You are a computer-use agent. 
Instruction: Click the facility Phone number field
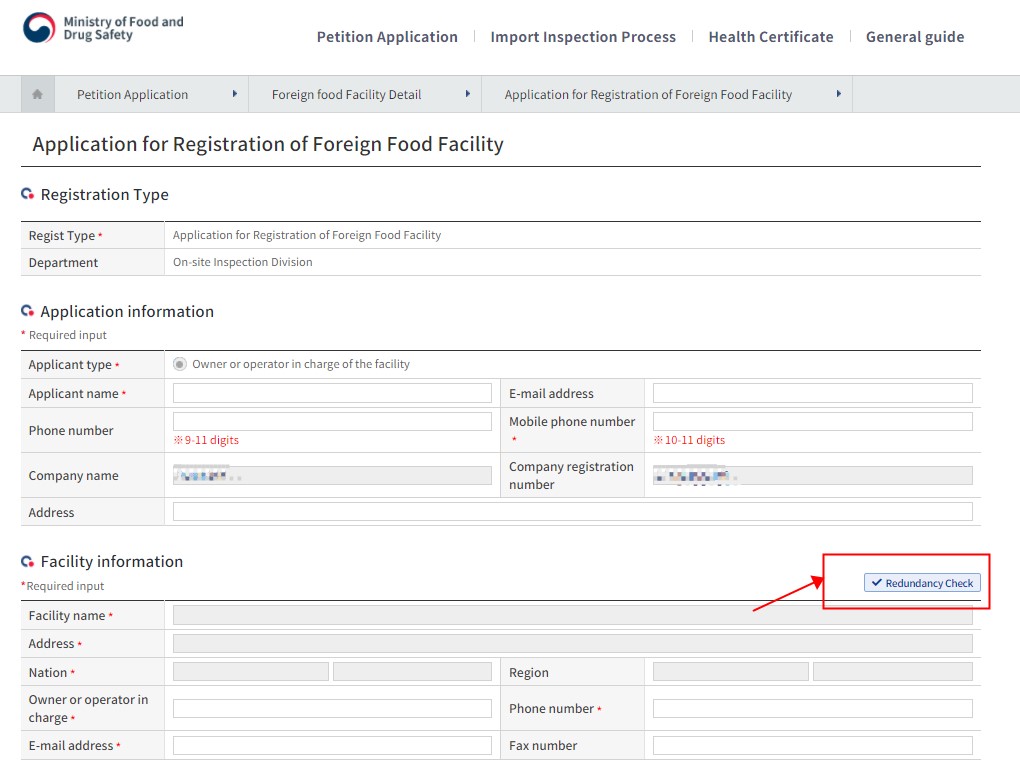812,709
